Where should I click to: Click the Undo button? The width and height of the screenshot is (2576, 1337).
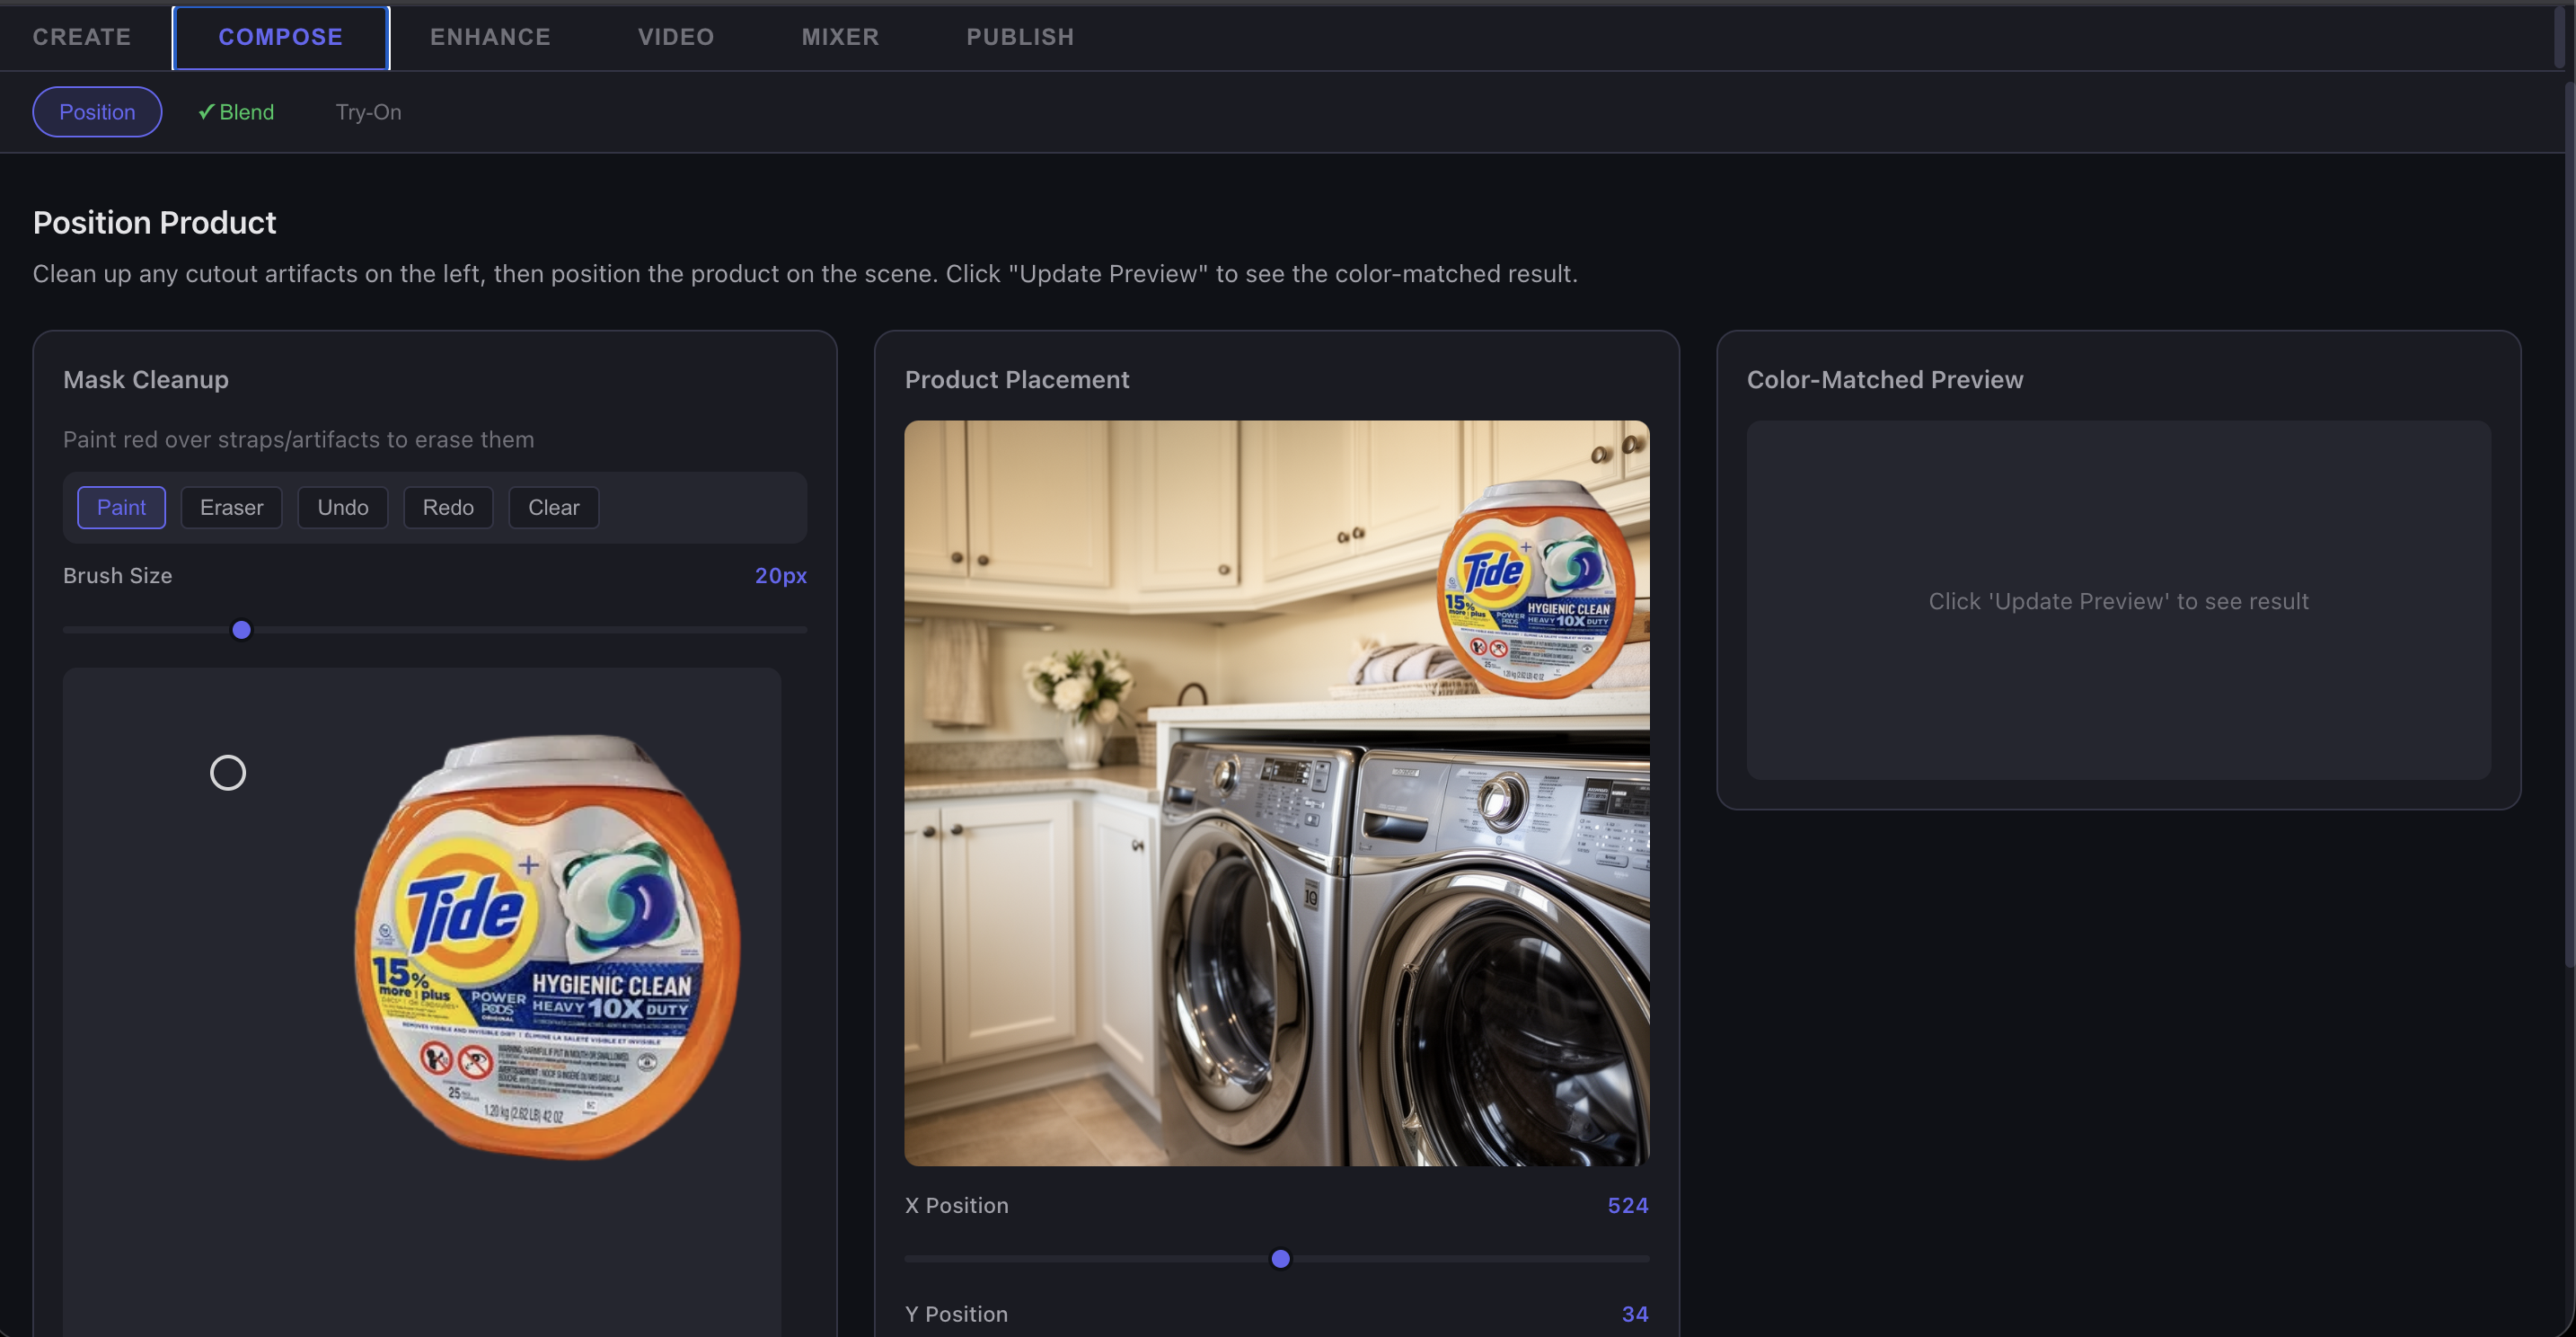(343, 507)
